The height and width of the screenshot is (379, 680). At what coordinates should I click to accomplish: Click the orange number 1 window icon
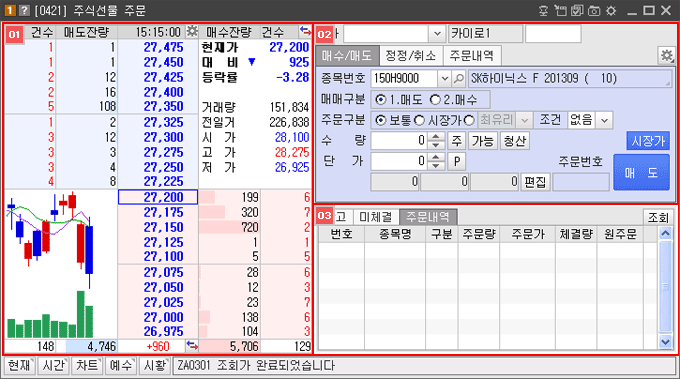pyautogui.click(x=10, y=10)
